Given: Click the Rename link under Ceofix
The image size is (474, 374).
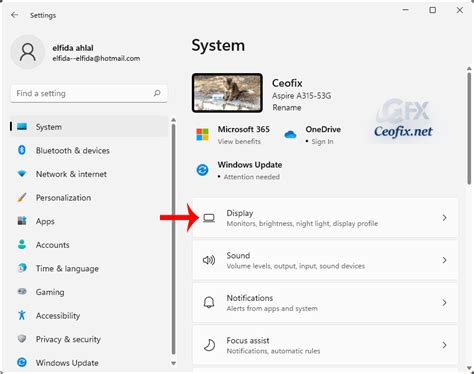Looking at the screenshot, I should click(287, 107).
